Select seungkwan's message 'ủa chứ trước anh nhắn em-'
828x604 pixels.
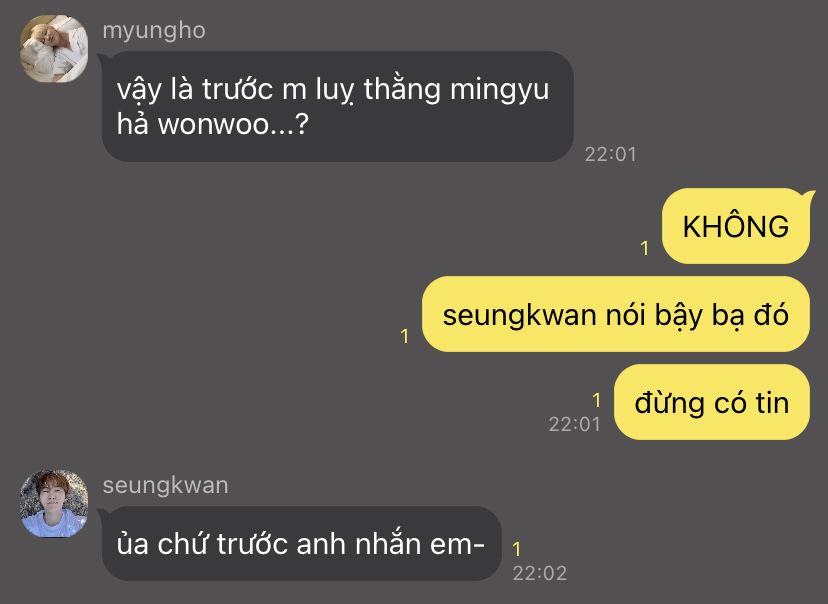click(301, 543)
